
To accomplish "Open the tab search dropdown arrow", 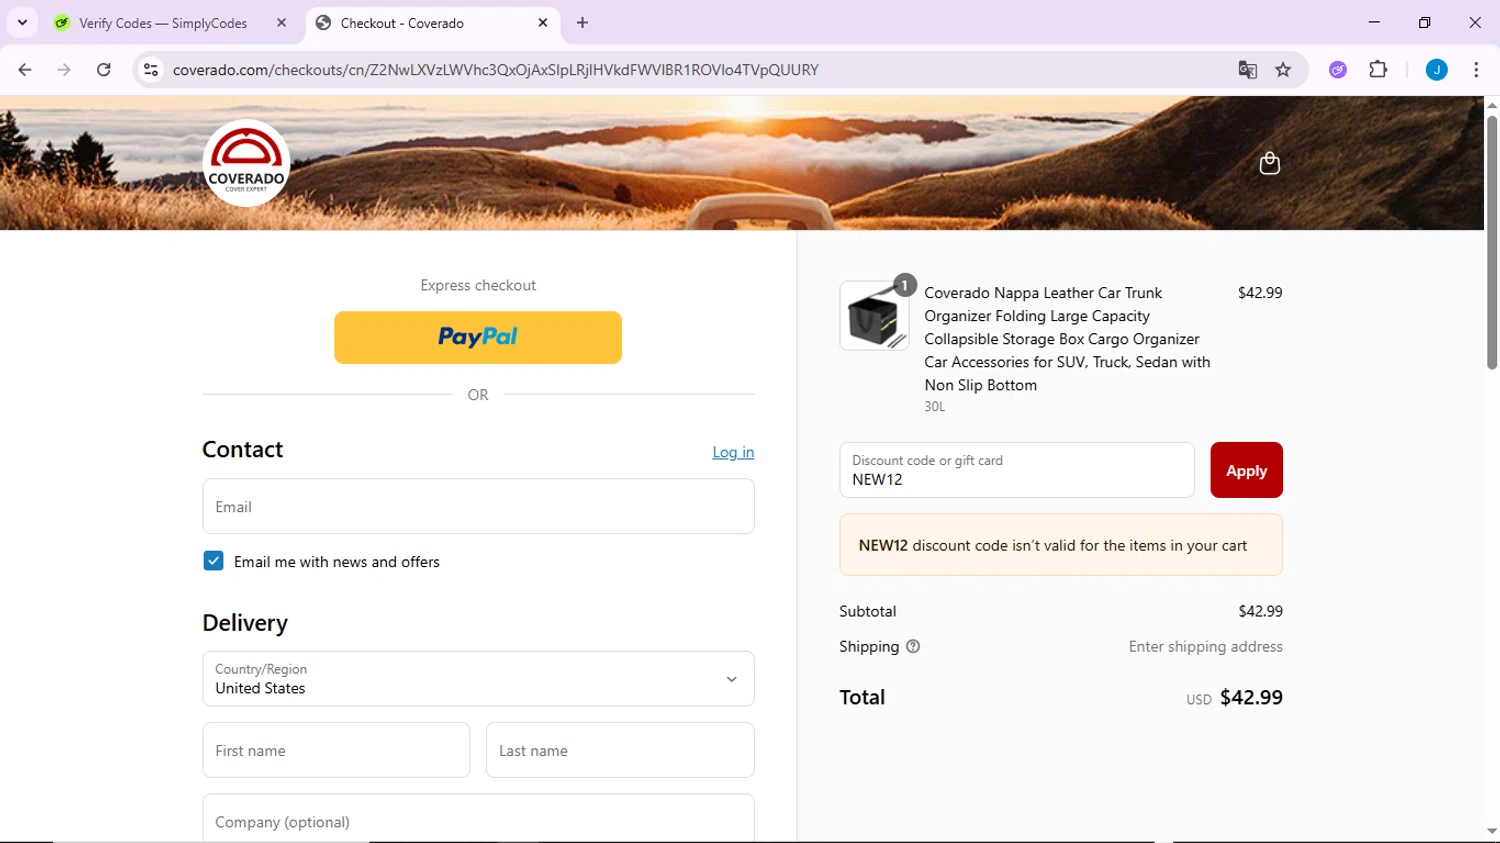I will click(22, 23).
